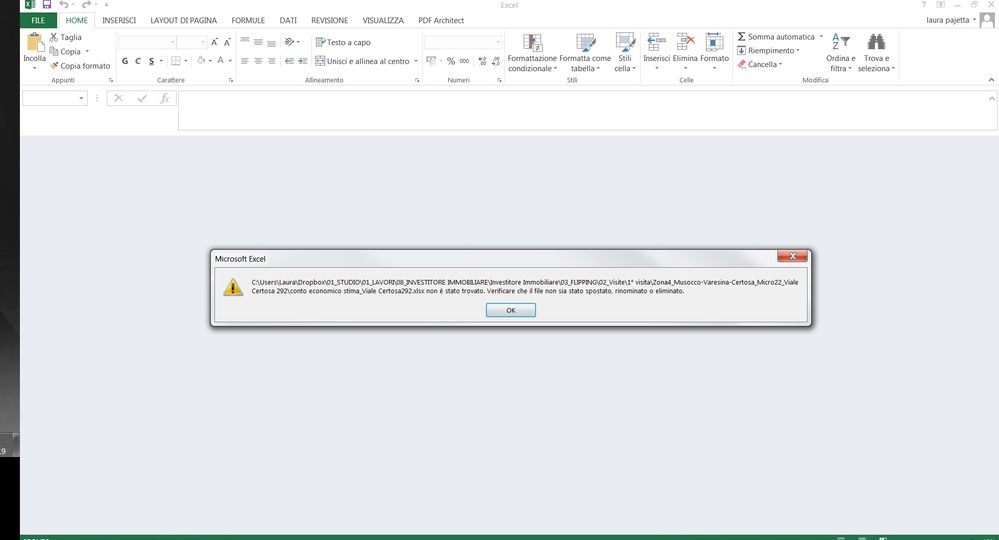Click the text orientation icon
Image resolution: width=999 pixels, height=540 pixels.
coord(289,42)
